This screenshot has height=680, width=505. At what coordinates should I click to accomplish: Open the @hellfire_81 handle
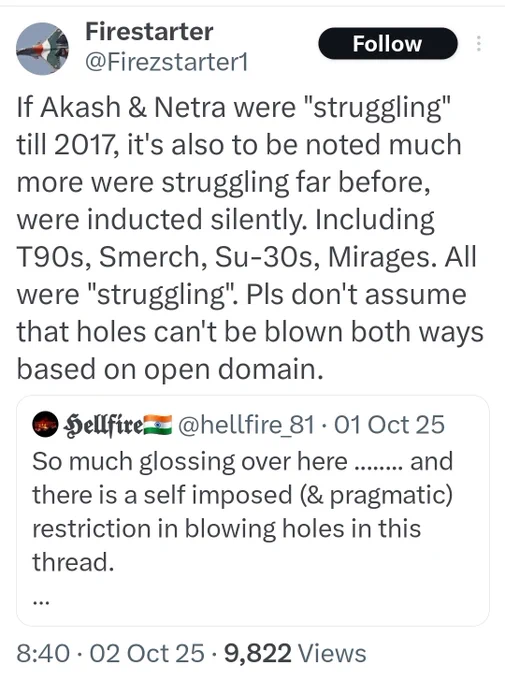[x=246, y=425]
